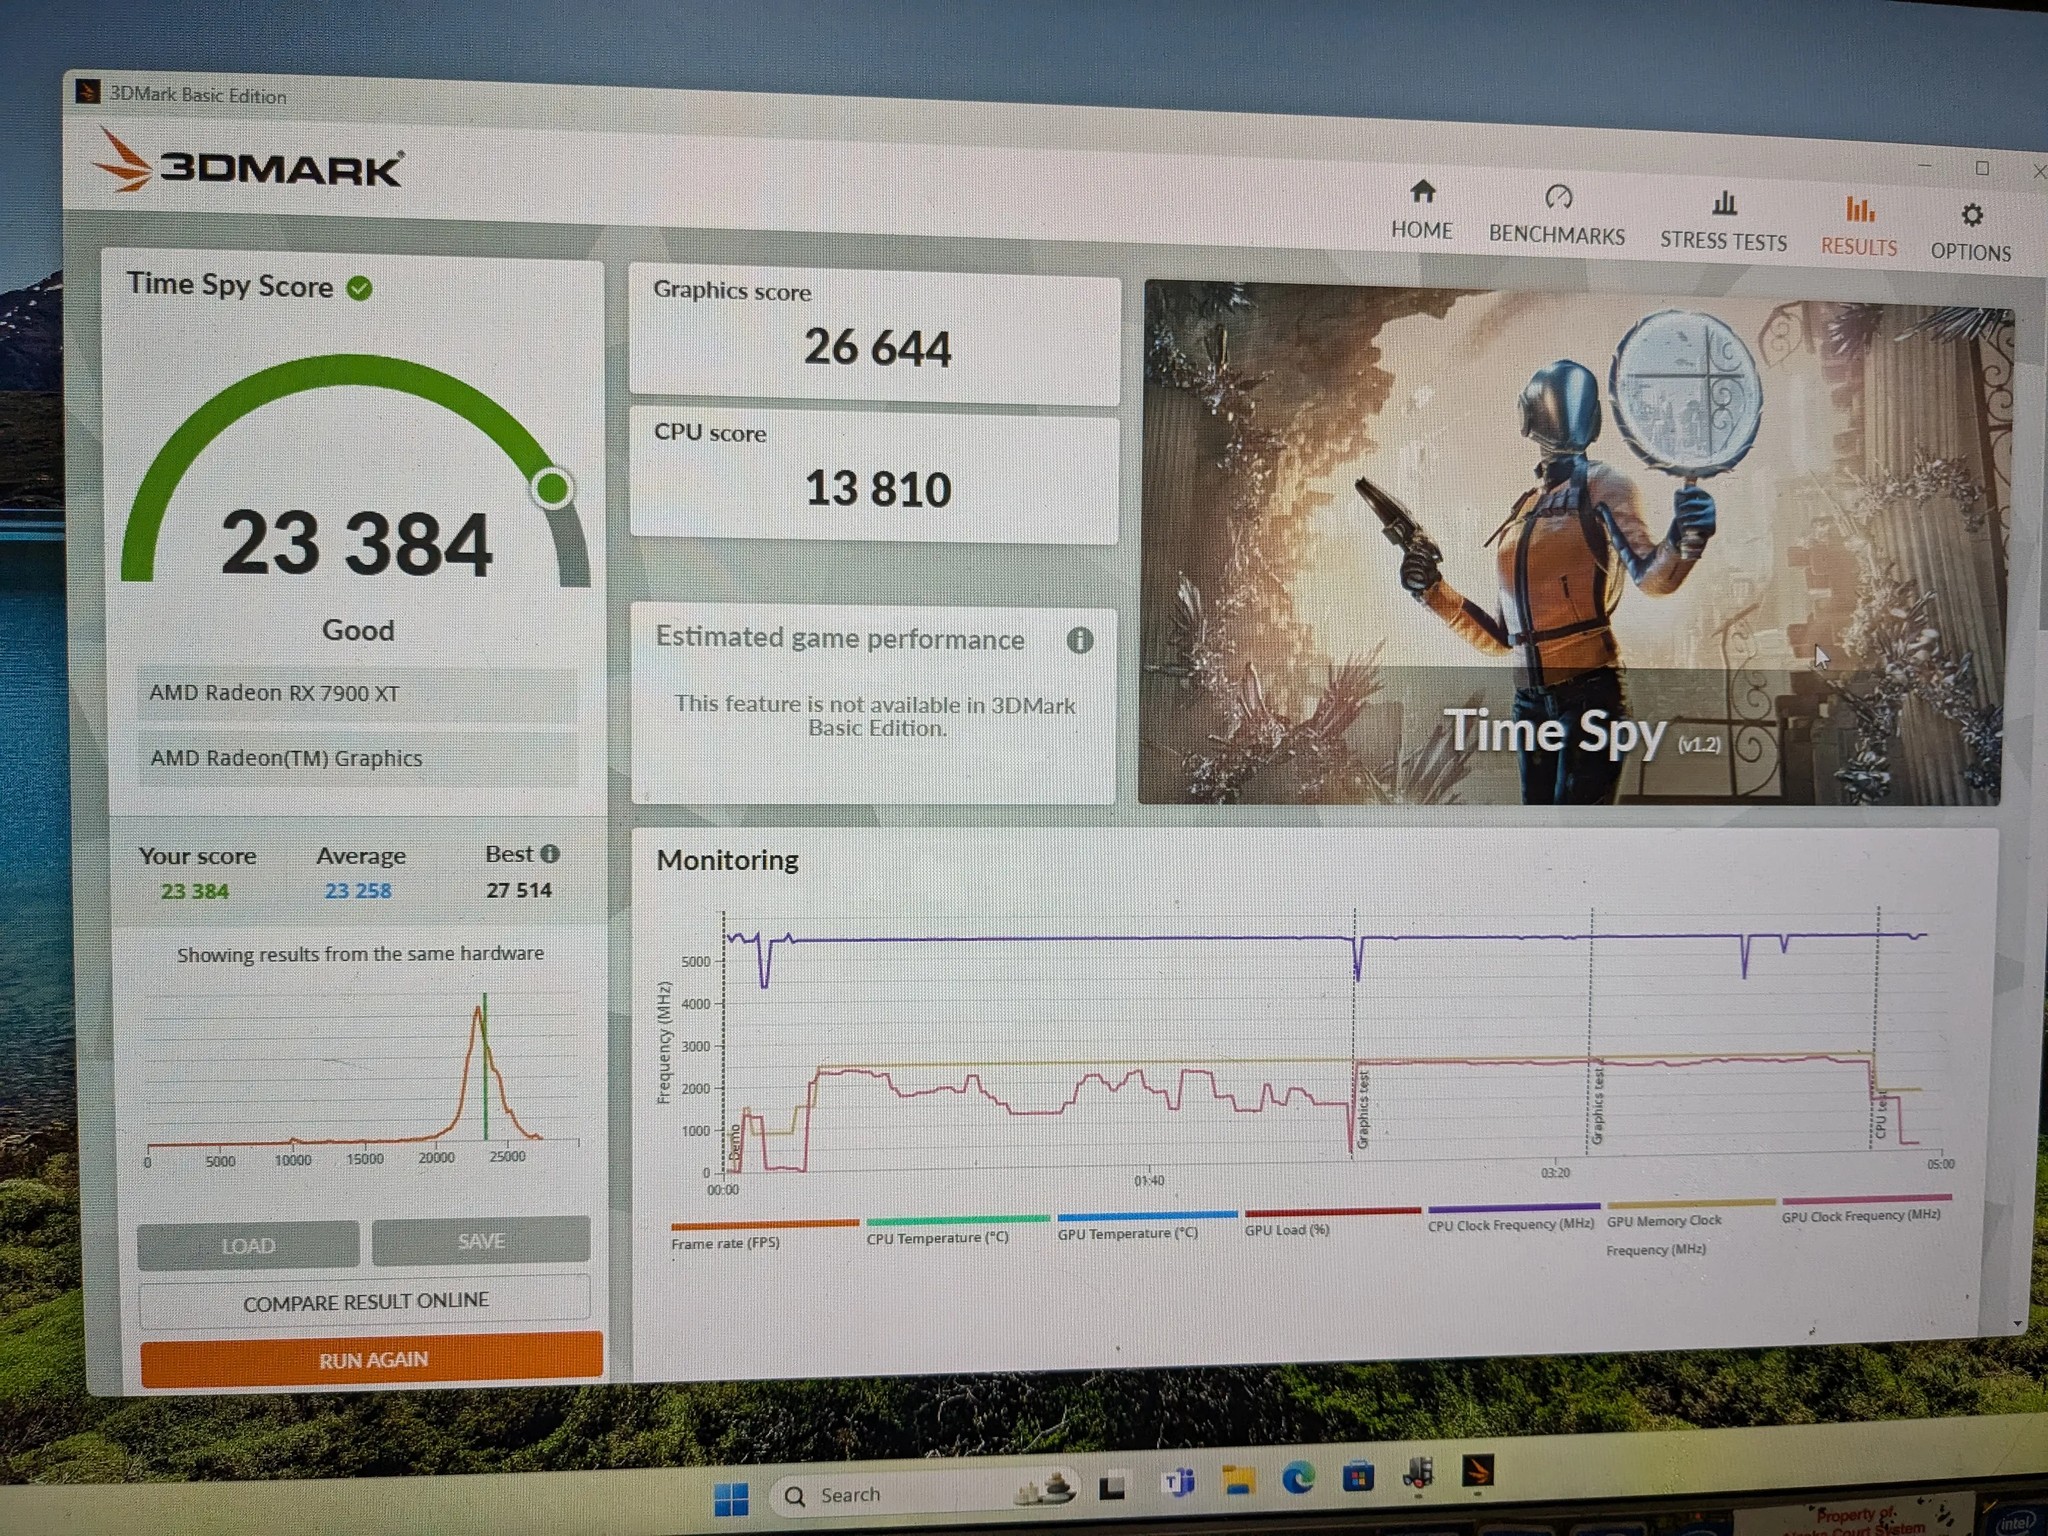Click the 3DMark logo
The width and height of the screenshot is (2048, 1536).
click(x=250, y=164)
